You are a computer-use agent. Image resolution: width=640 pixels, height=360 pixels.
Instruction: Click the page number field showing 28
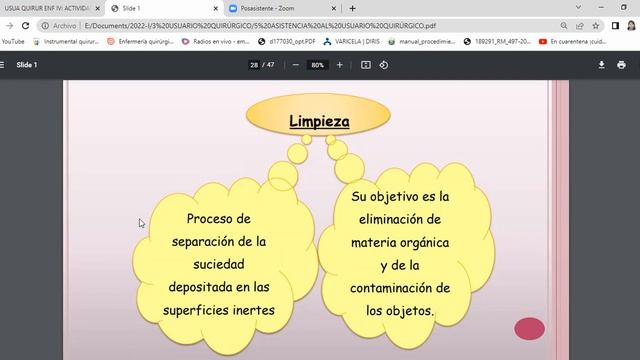click(254, 65)
